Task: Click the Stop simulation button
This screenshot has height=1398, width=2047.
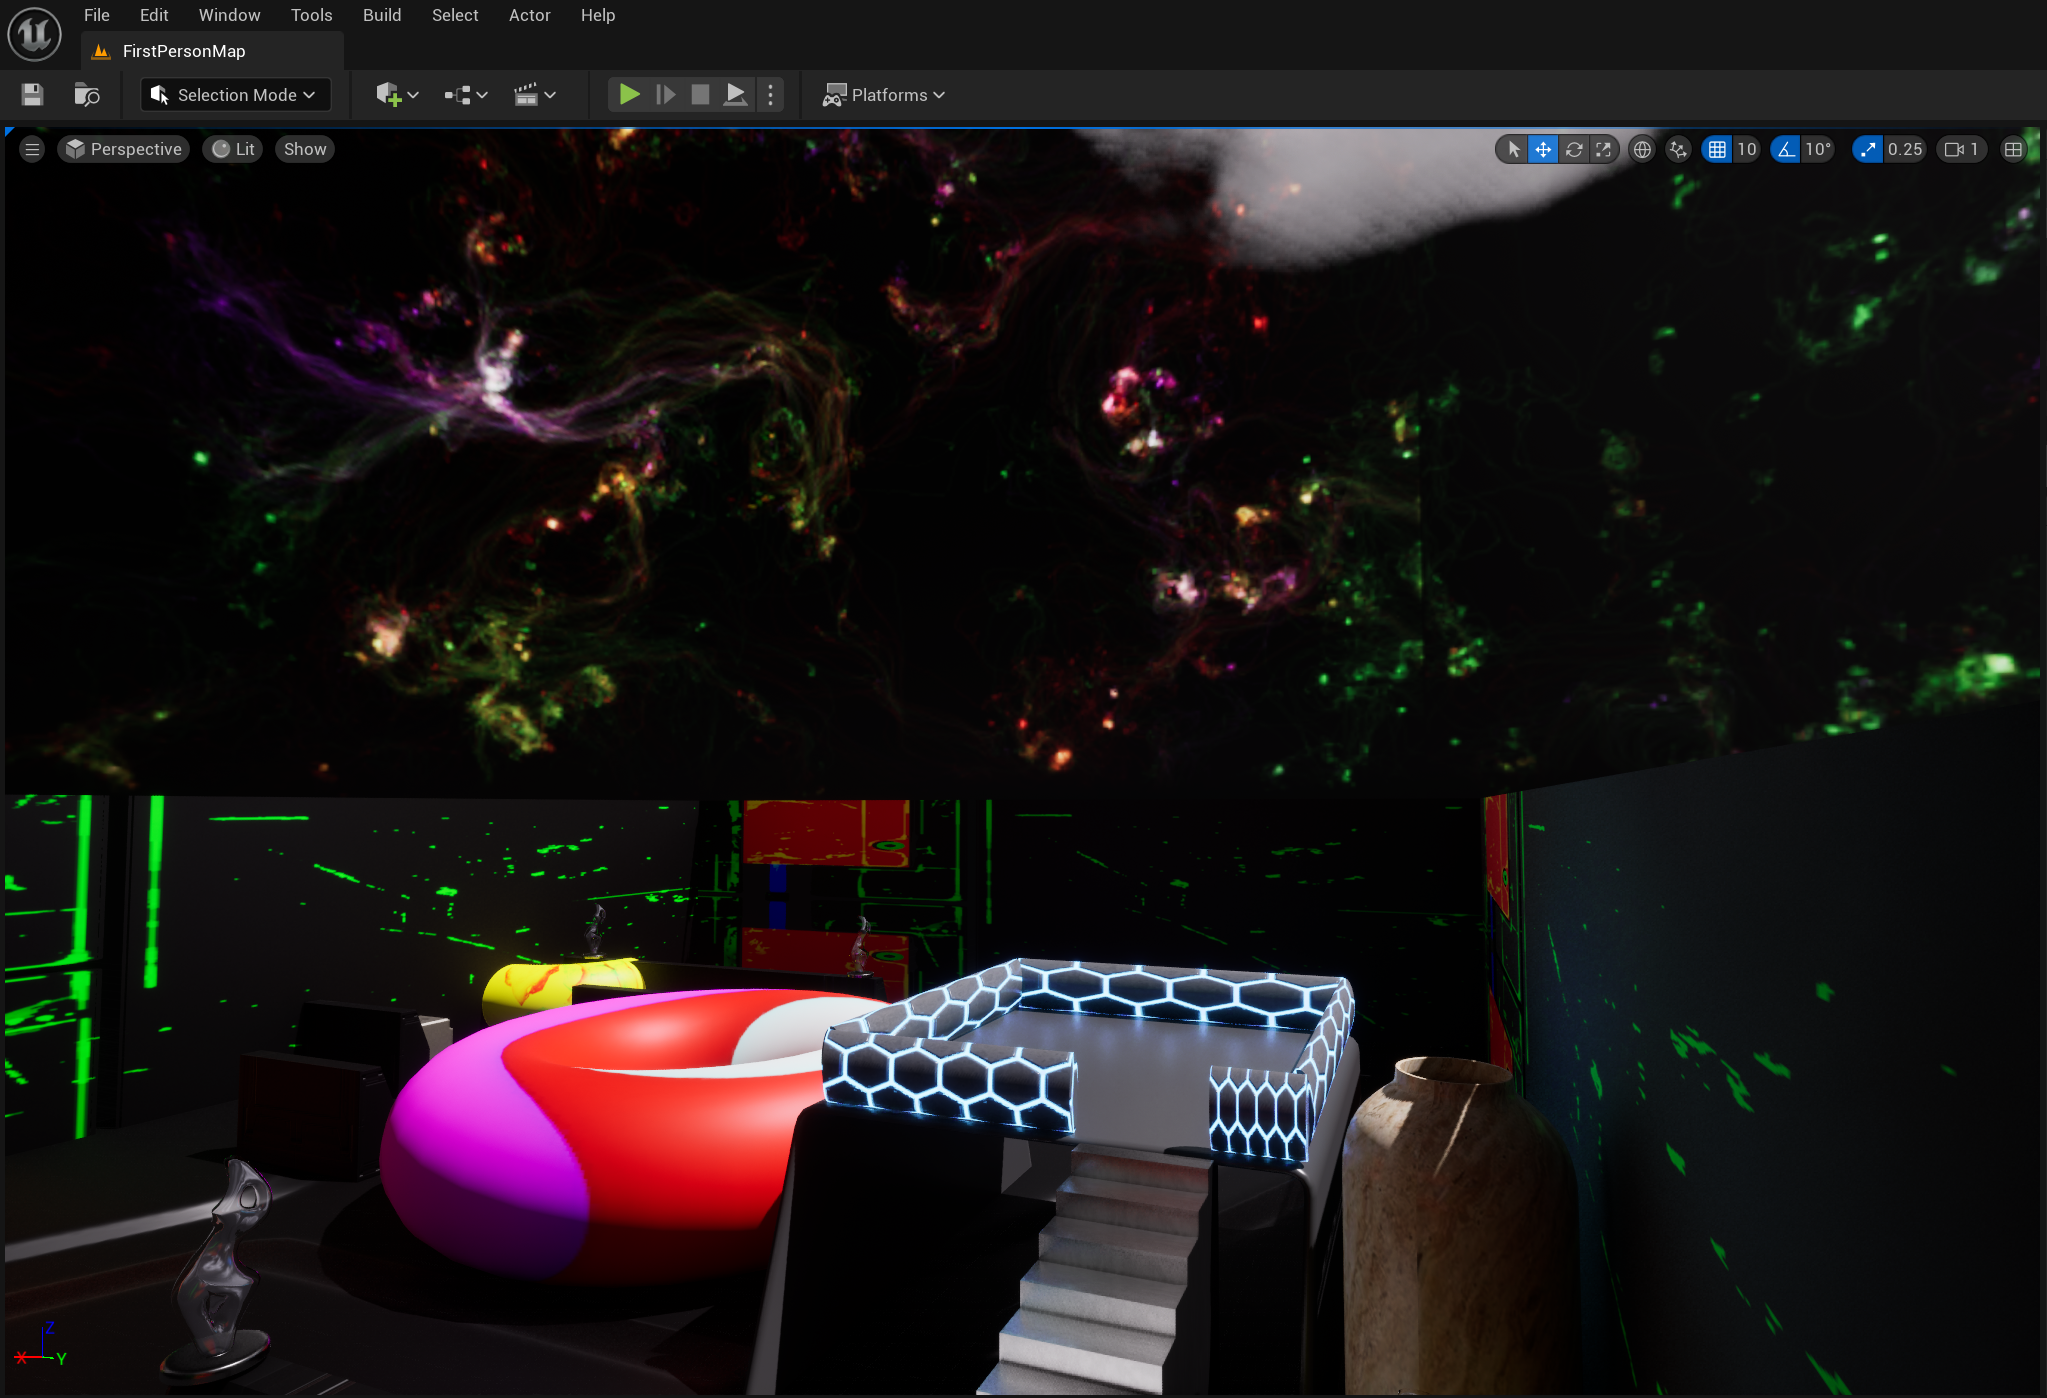Action: click(x=700, y=95)
